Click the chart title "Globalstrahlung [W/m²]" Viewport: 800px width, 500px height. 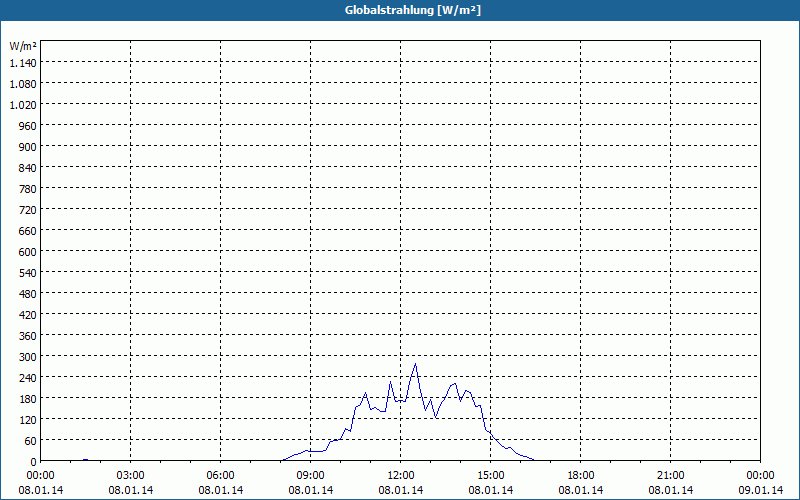coord(413,10)
